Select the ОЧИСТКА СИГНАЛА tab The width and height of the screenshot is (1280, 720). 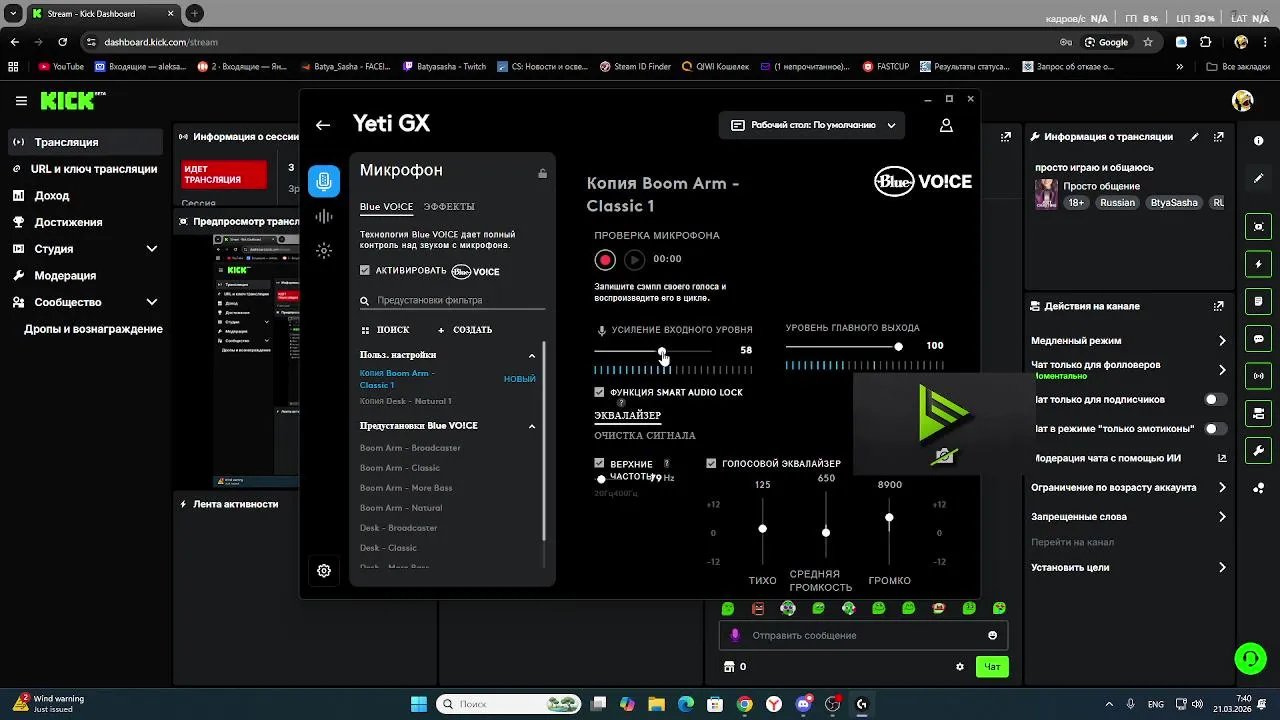click(645, 436)
